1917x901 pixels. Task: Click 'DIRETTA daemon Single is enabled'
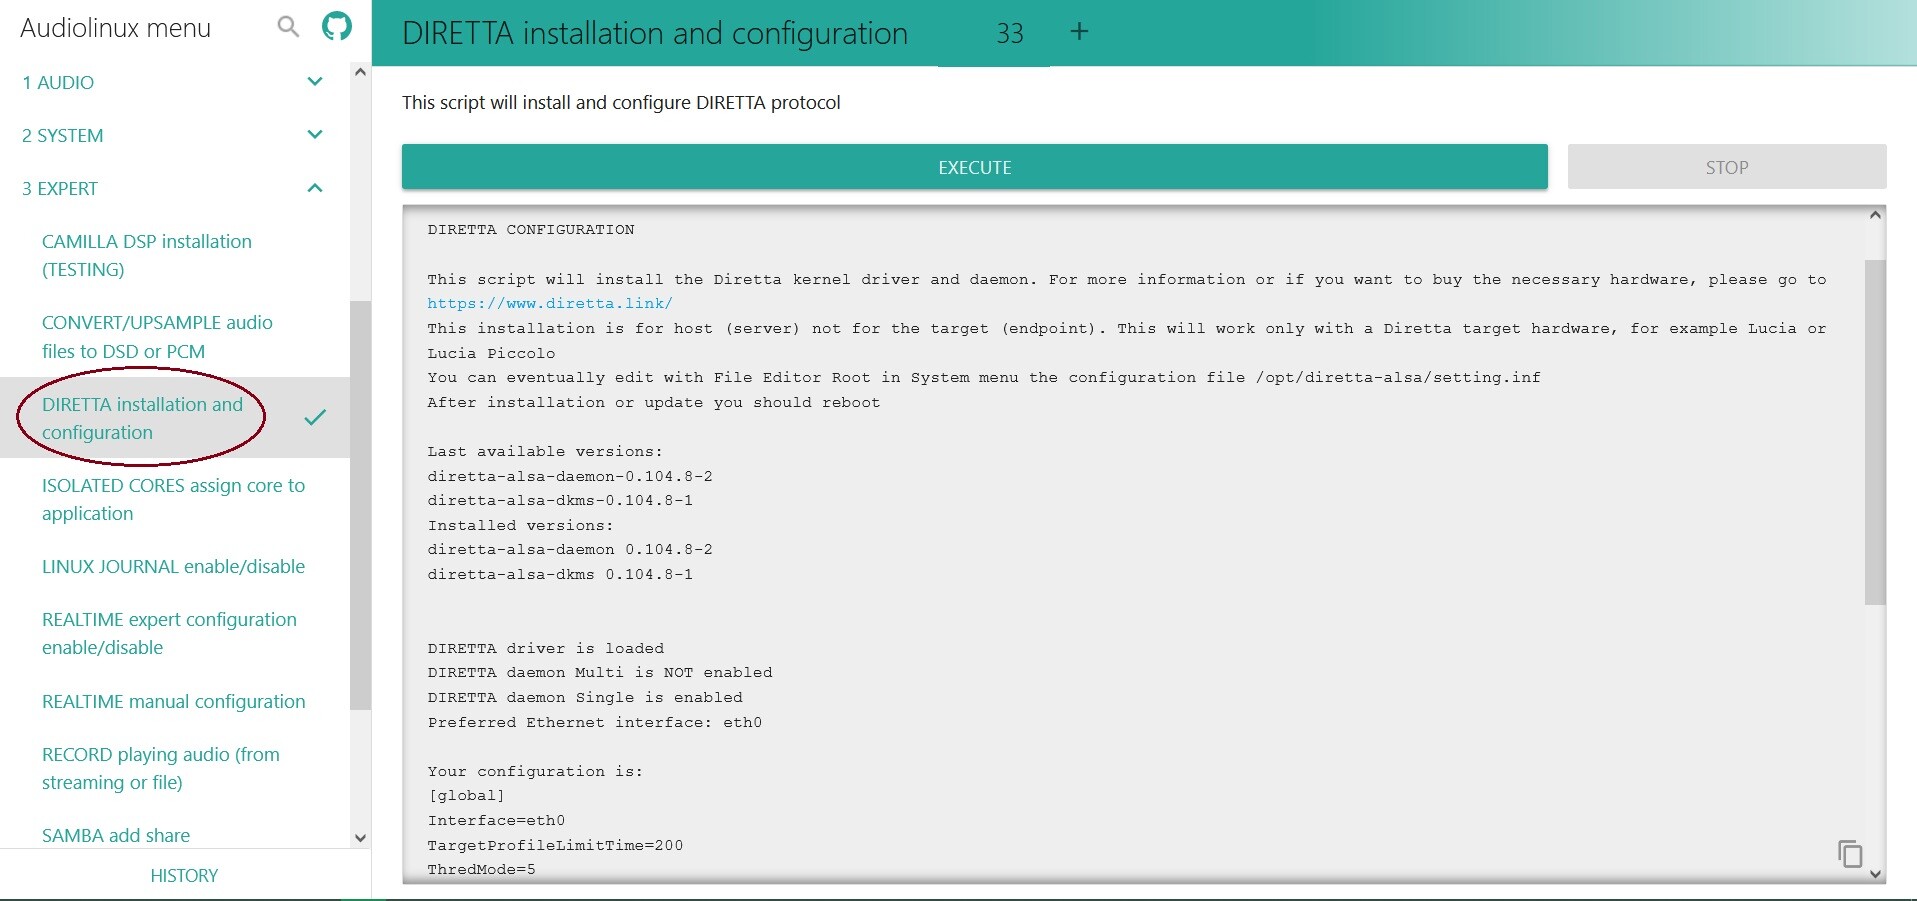coord(585,697)
